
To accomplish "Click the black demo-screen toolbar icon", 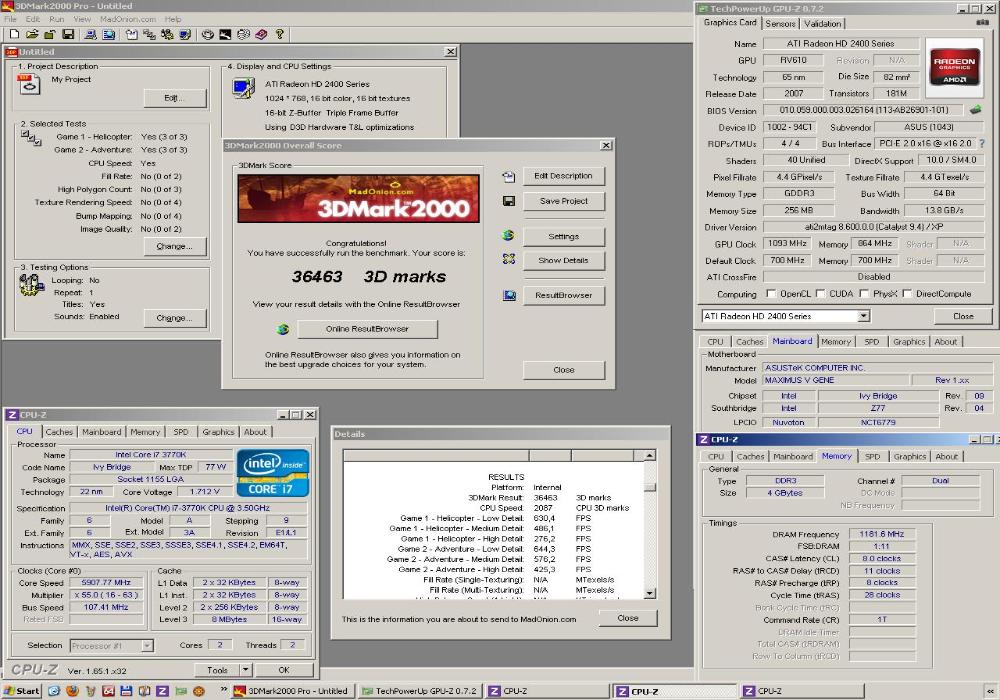I will coord(225,34).
